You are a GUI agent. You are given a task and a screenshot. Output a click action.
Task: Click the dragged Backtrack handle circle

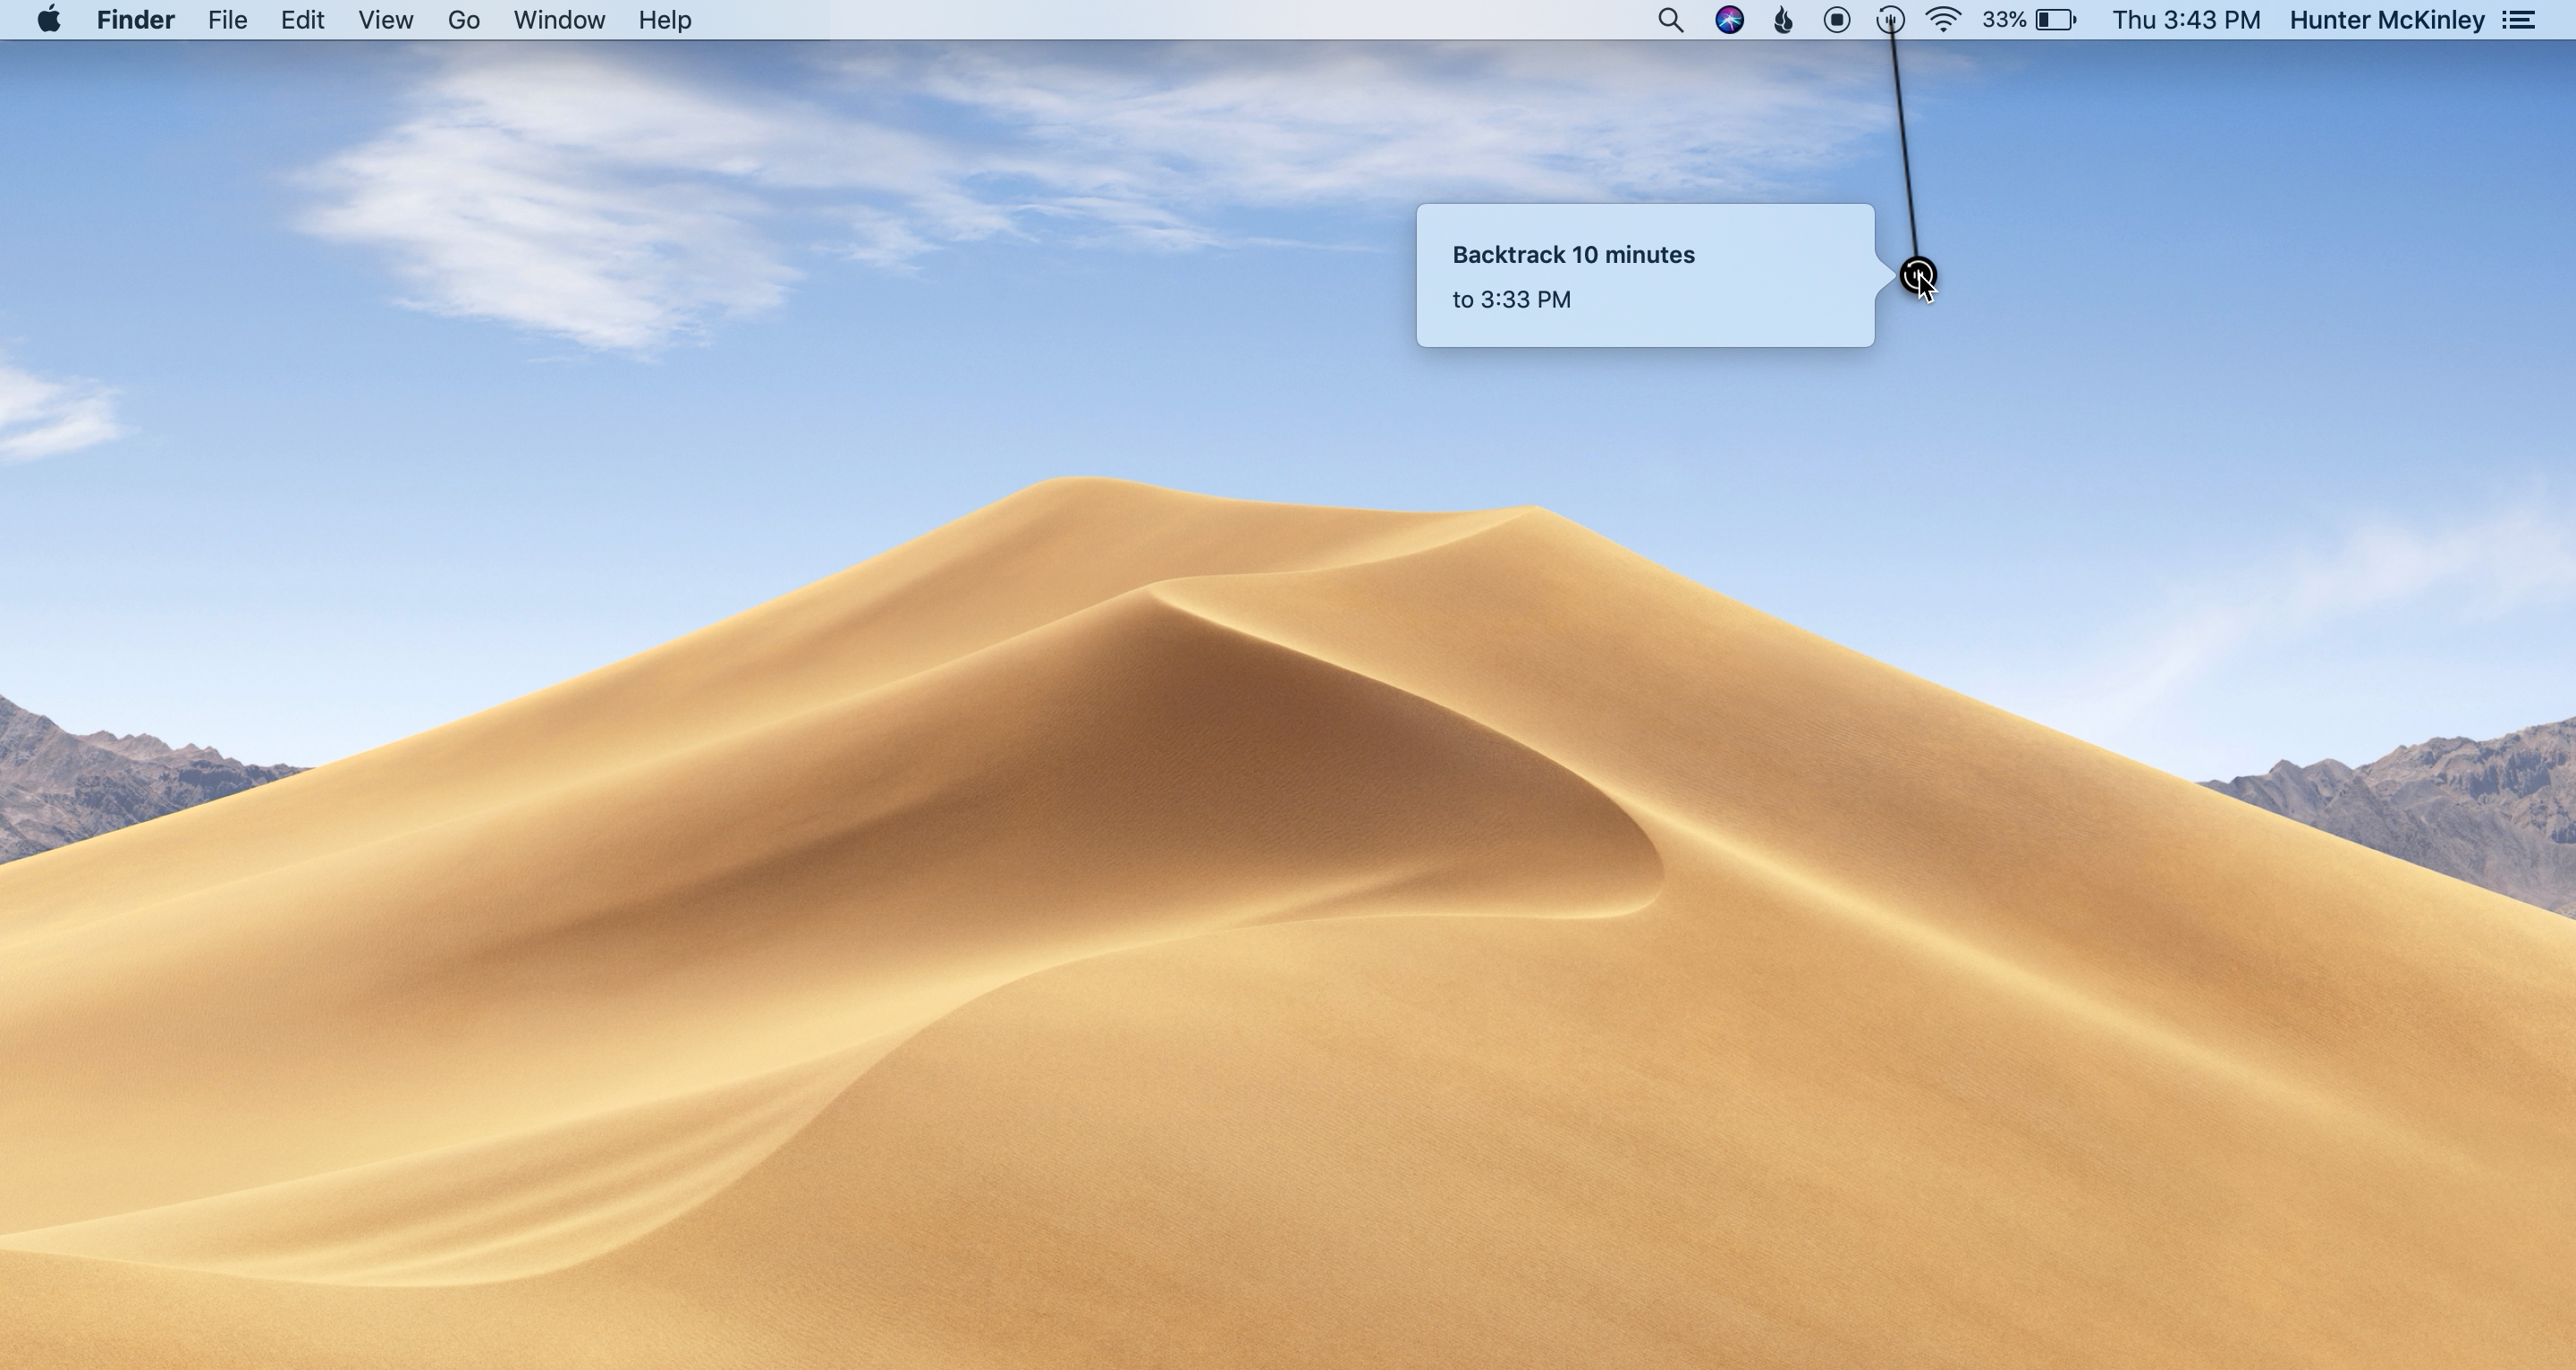pos(1917,274)
